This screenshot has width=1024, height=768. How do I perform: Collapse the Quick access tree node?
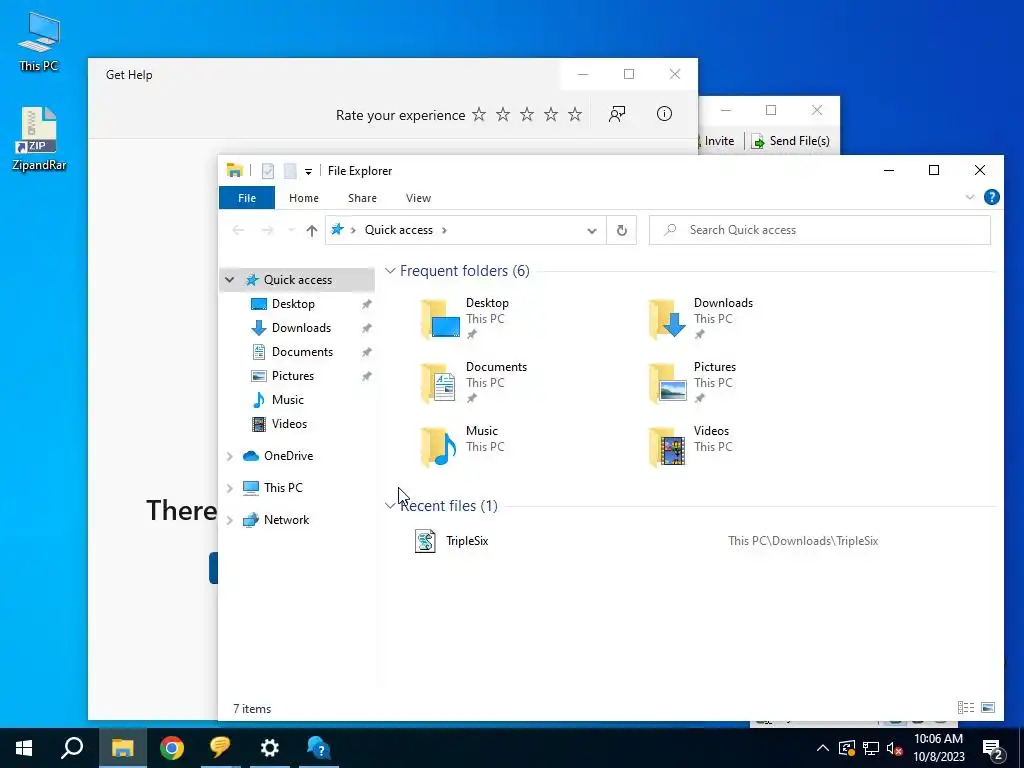230,280
